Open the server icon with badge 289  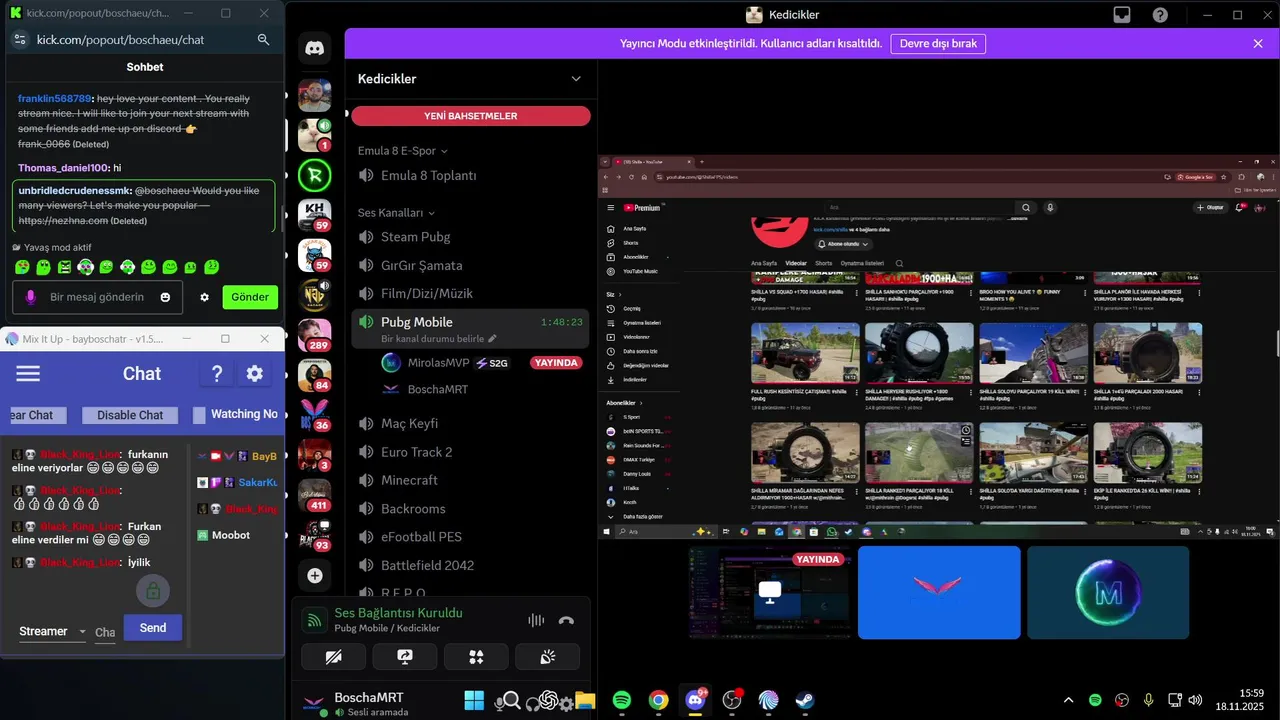point(314,335)
